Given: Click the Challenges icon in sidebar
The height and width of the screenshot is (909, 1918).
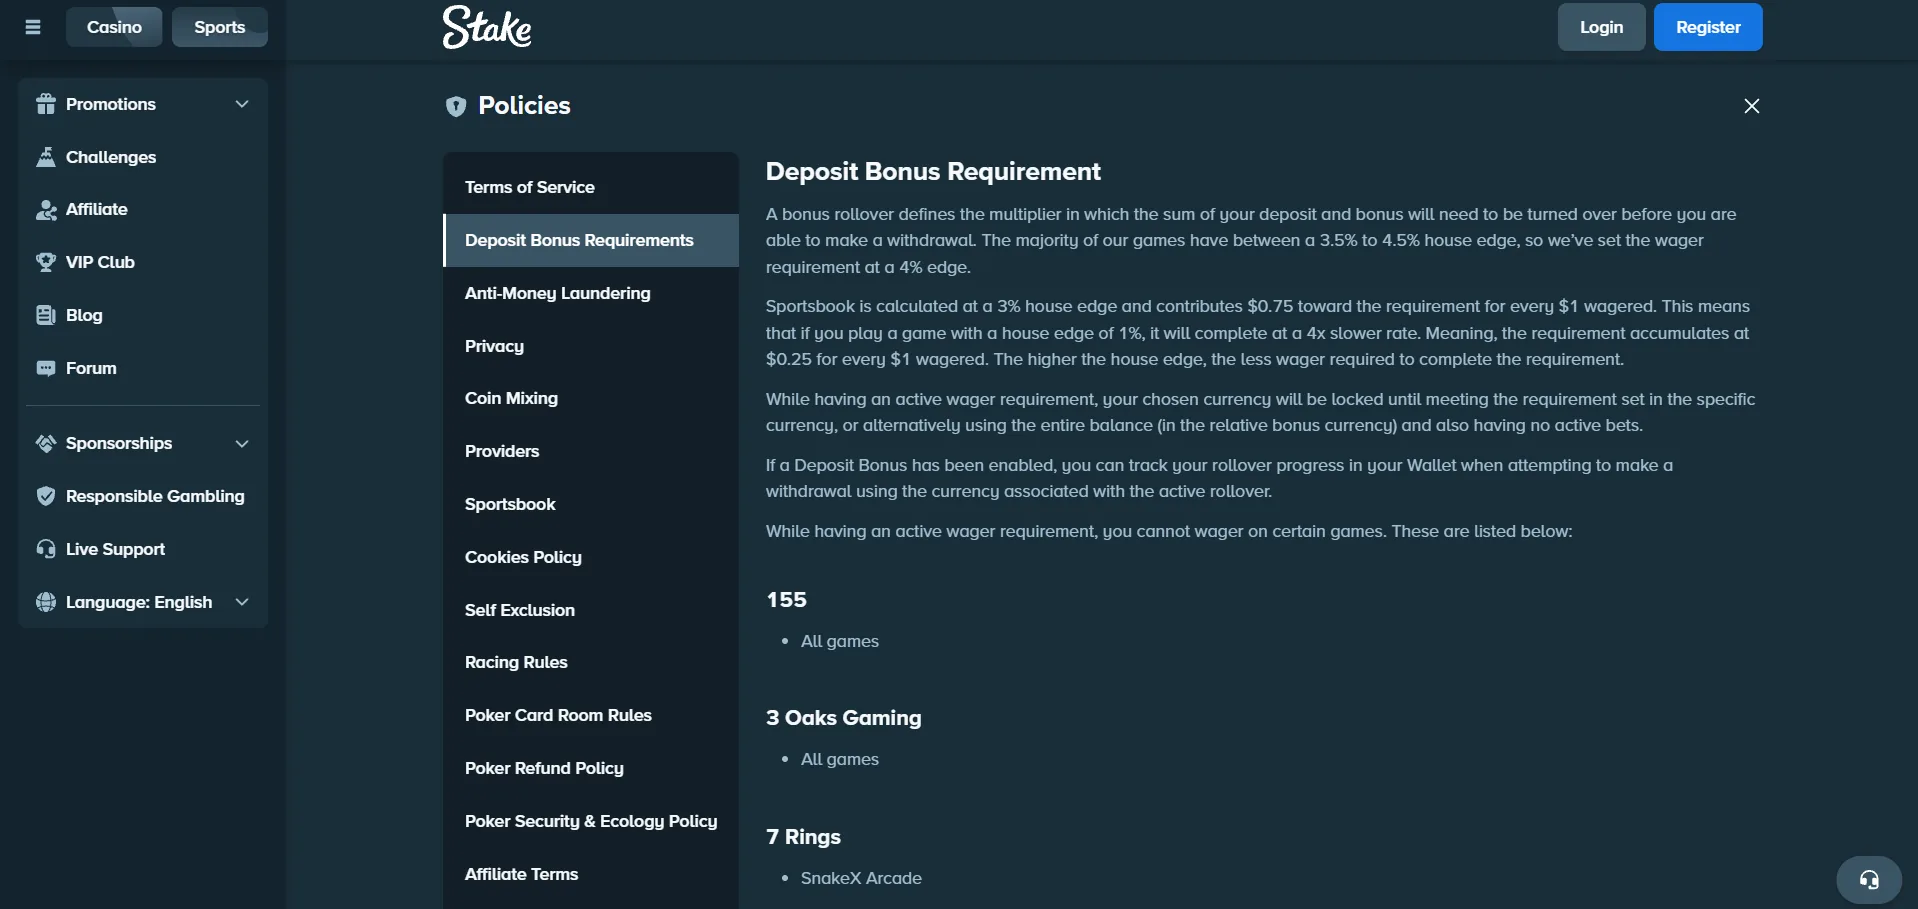Looking at the screenshot, I should tap(45, 157).
